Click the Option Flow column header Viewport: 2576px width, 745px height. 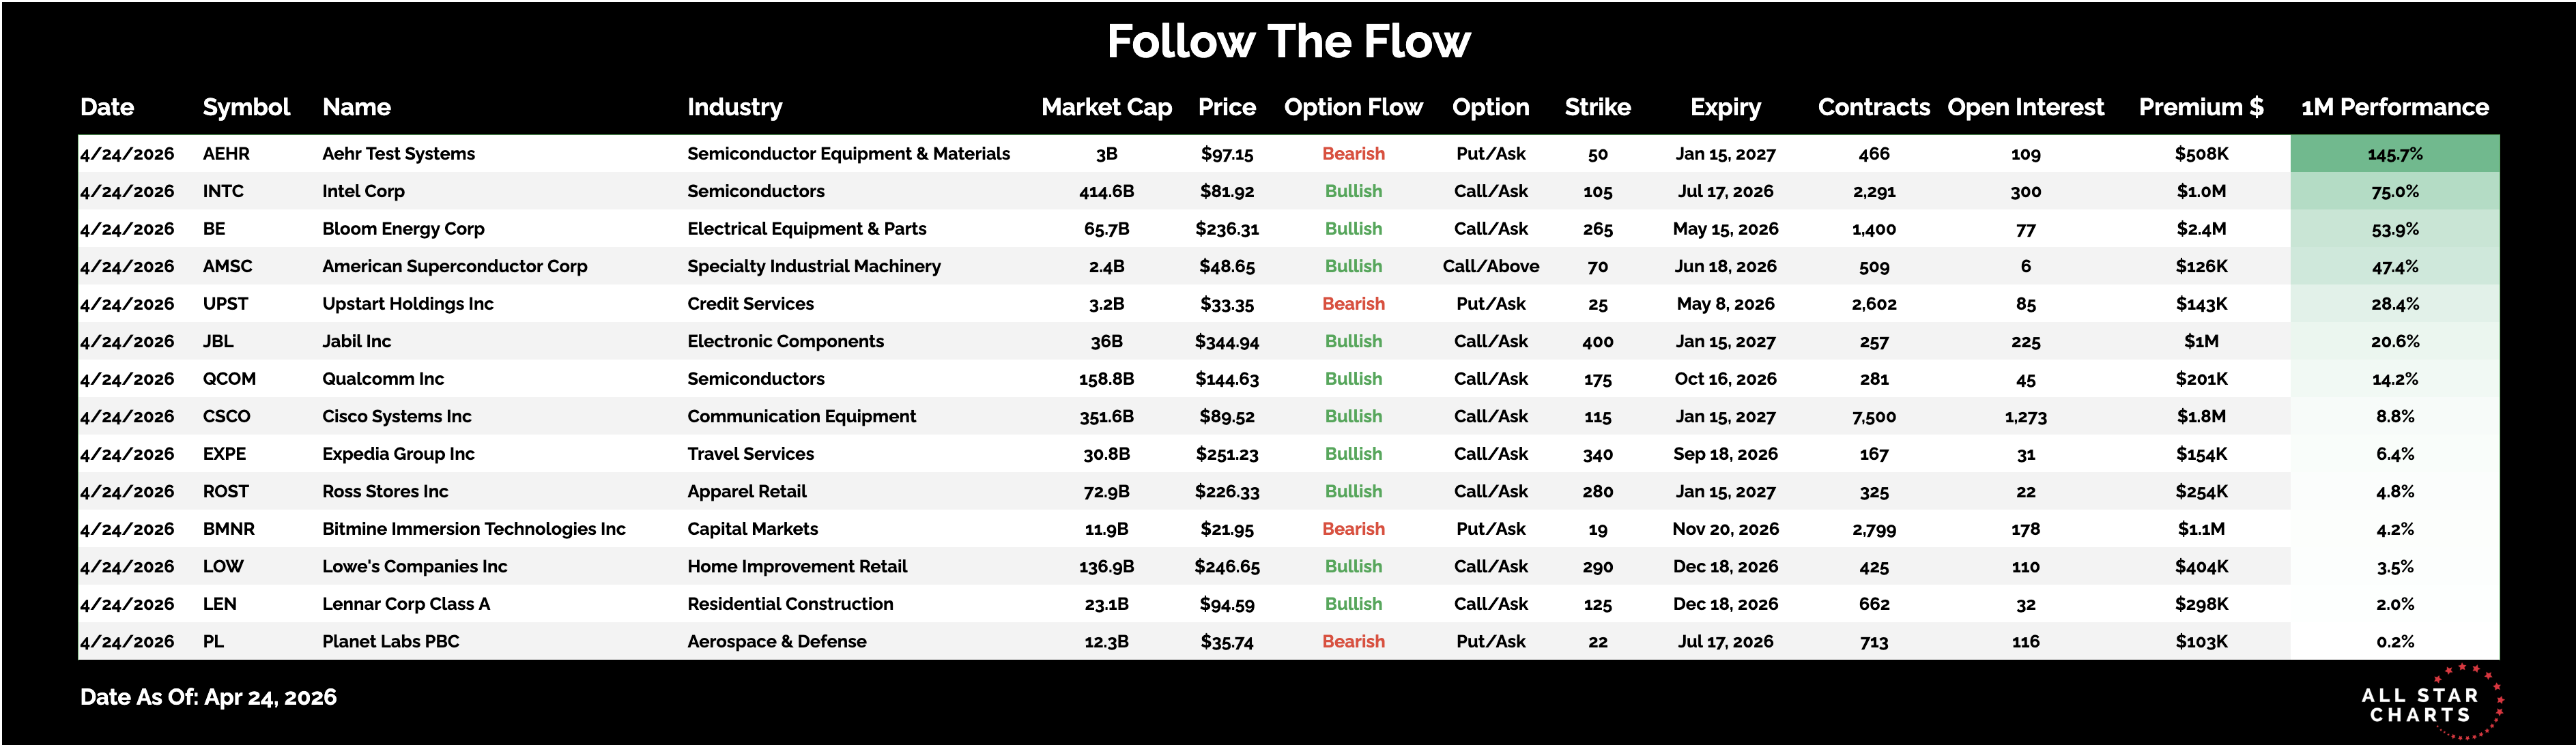(x=1353, y=107)
